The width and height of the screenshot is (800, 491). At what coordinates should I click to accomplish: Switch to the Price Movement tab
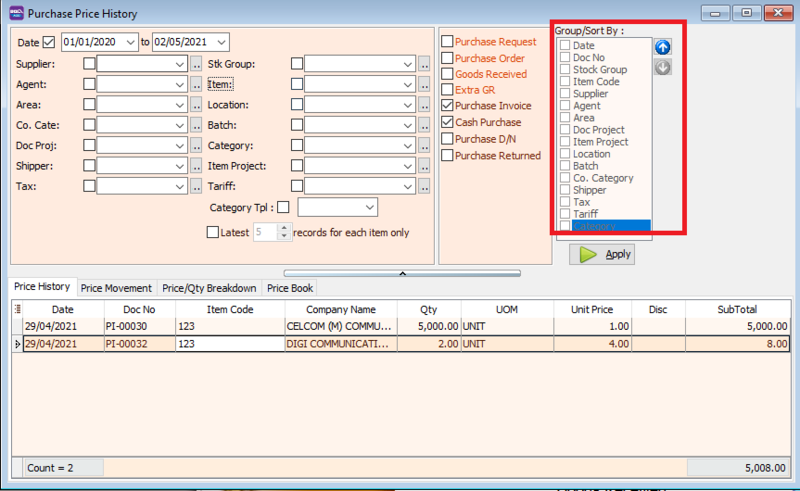click(116, 288)
